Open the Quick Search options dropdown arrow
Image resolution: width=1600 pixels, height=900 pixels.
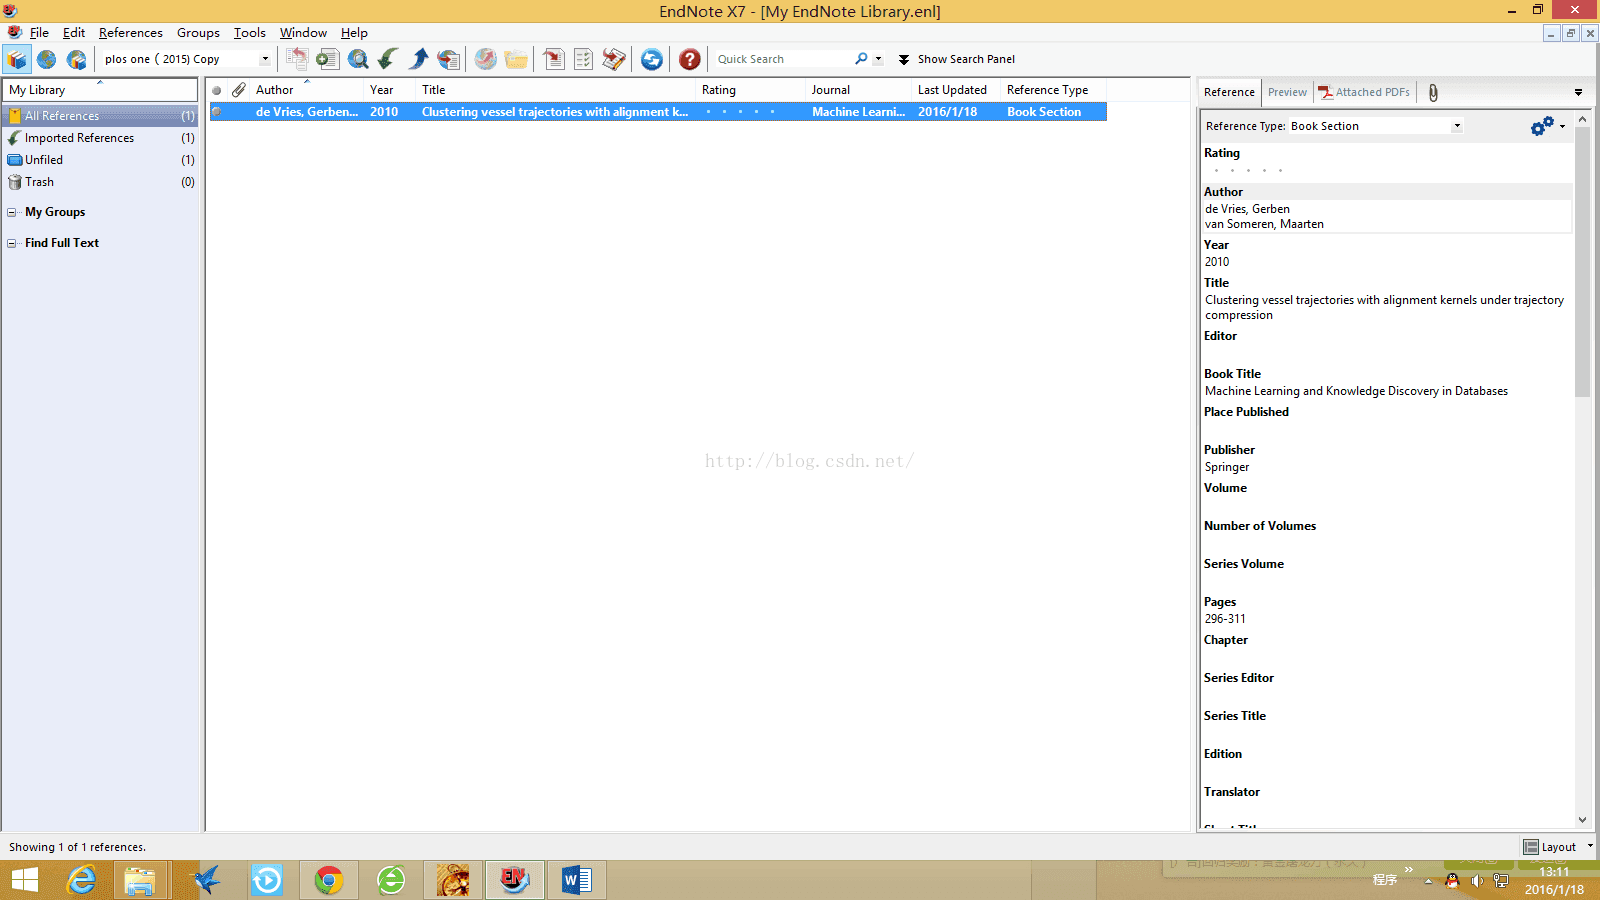coord(878,59)
